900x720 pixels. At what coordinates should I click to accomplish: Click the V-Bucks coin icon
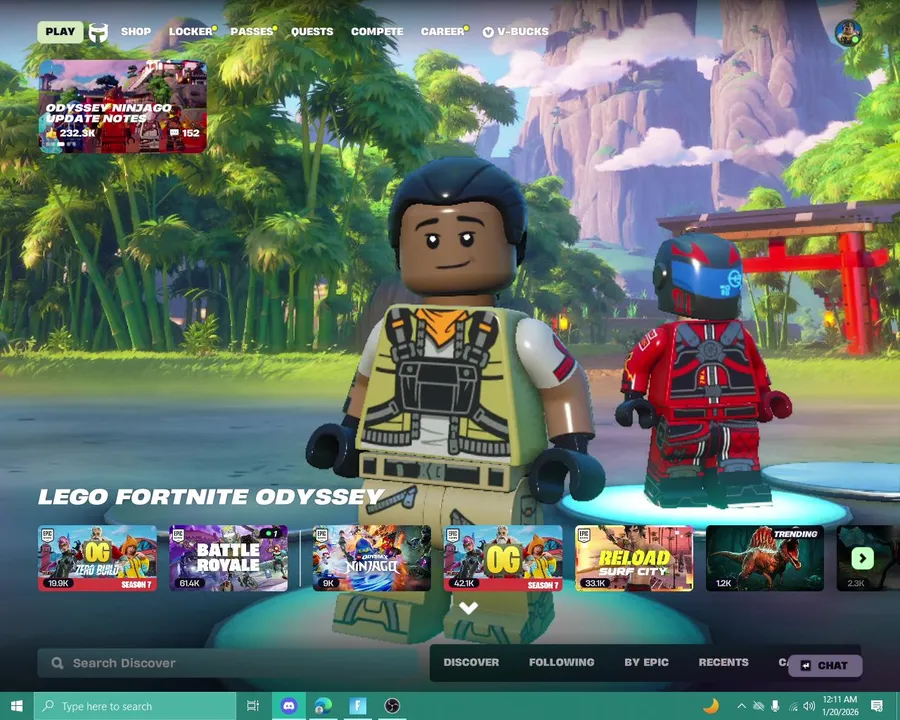click(488, 32)
